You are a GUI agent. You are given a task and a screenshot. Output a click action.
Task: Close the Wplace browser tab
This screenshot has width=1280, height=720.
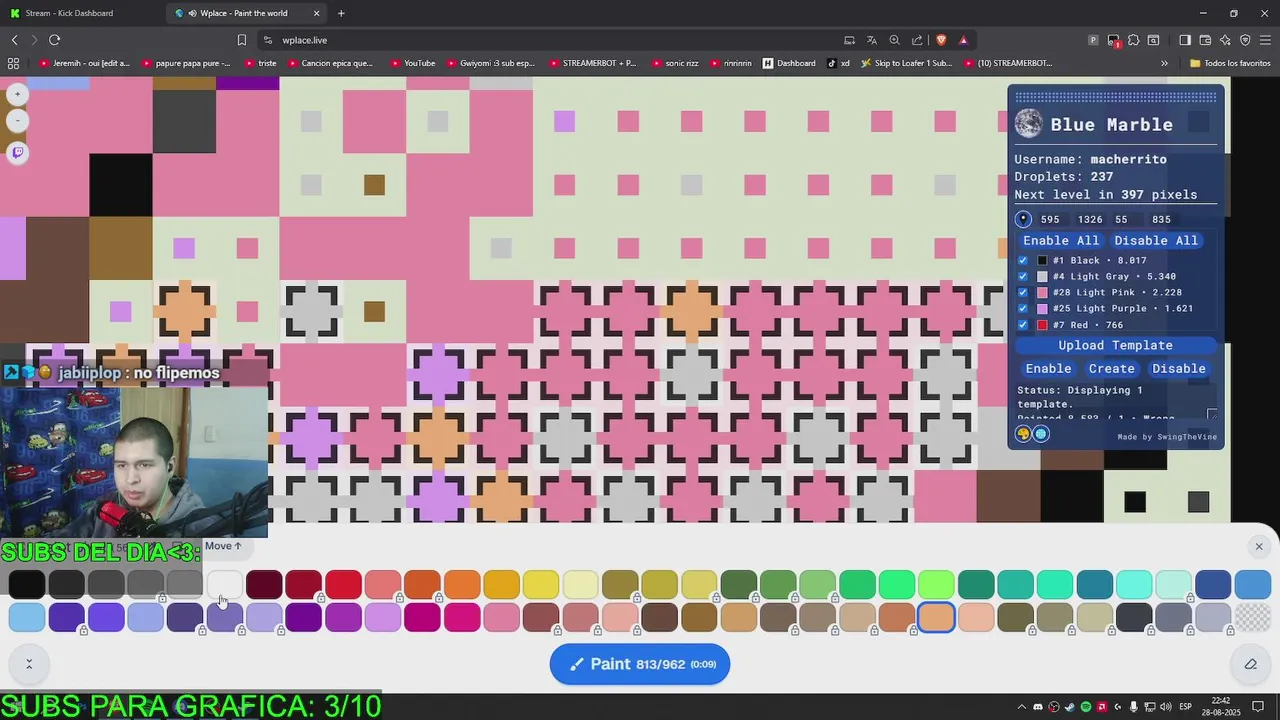317,13
